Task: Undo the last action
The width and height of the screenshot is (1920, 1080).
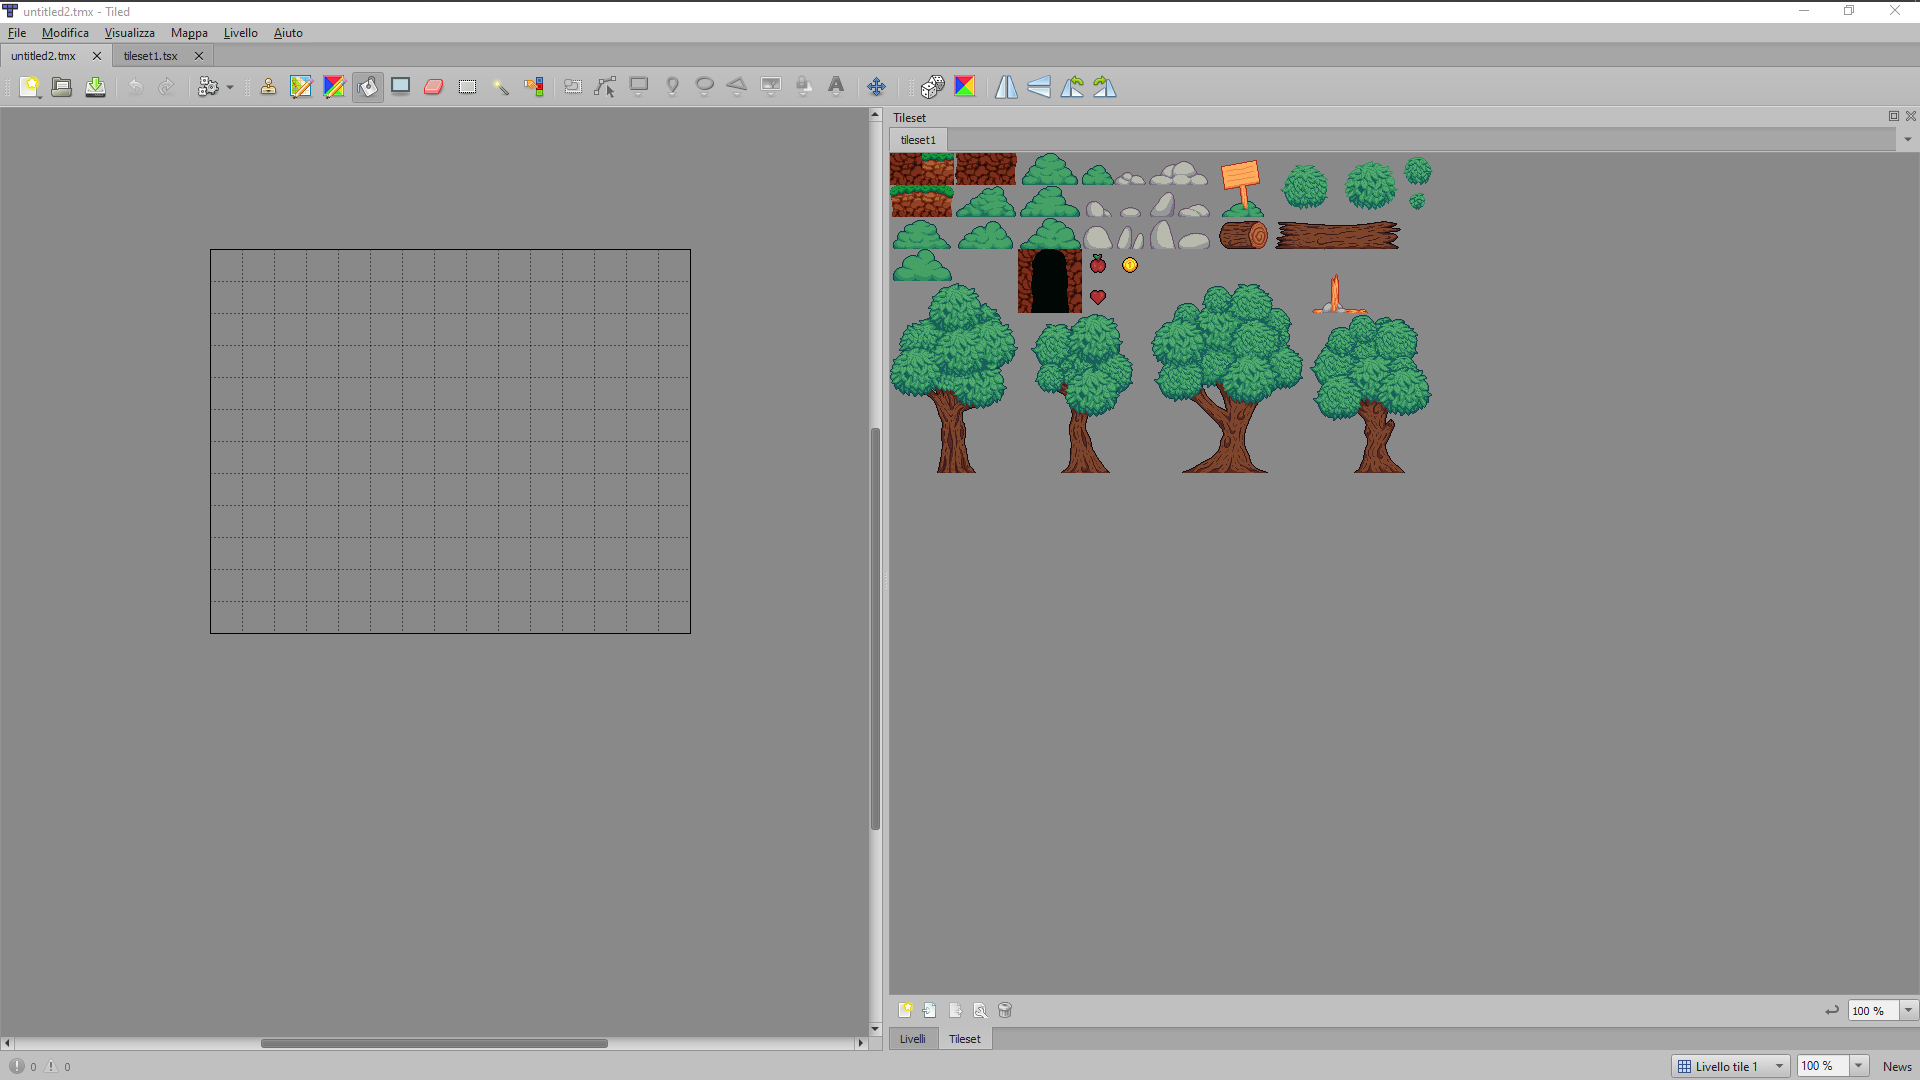Action: point(136,87)
